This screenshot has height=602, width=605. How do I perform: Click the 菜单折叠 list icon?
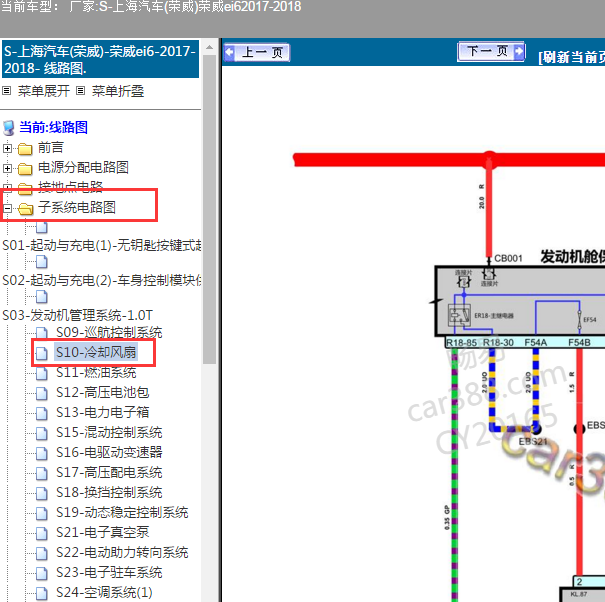pyautogui.click(x=80, y=91)
